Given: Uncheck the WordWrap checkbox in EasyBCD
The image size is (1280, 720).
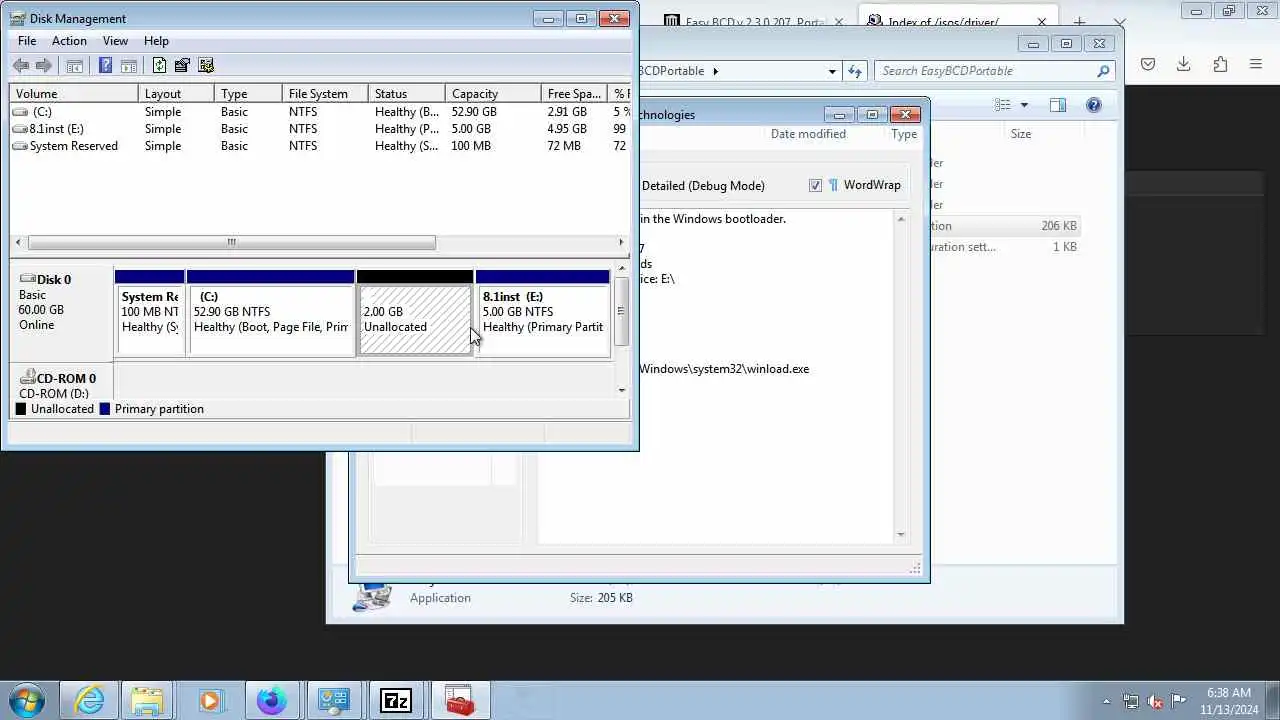Looking at the screenshot, I should point(815,185).
